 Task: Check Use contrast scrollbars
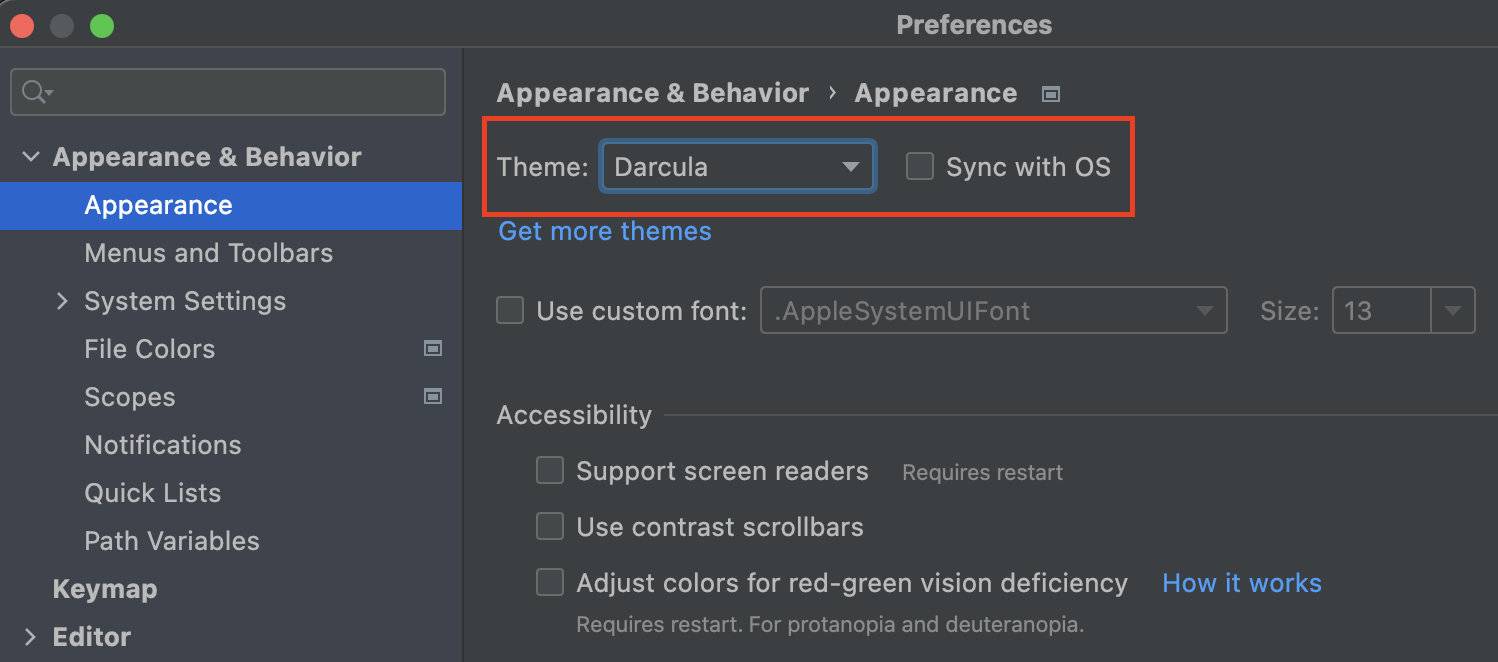point(550,526)
